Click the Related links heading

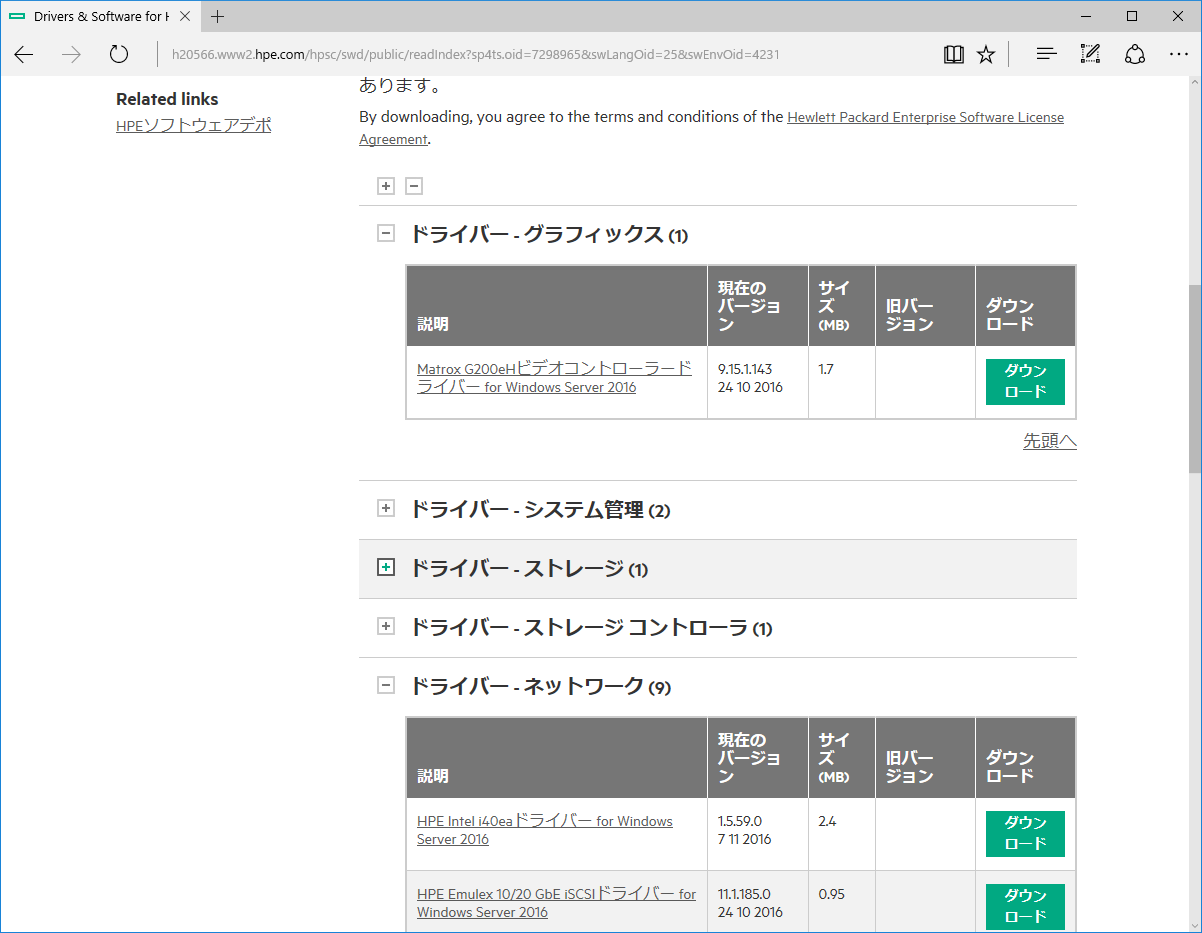167,99
